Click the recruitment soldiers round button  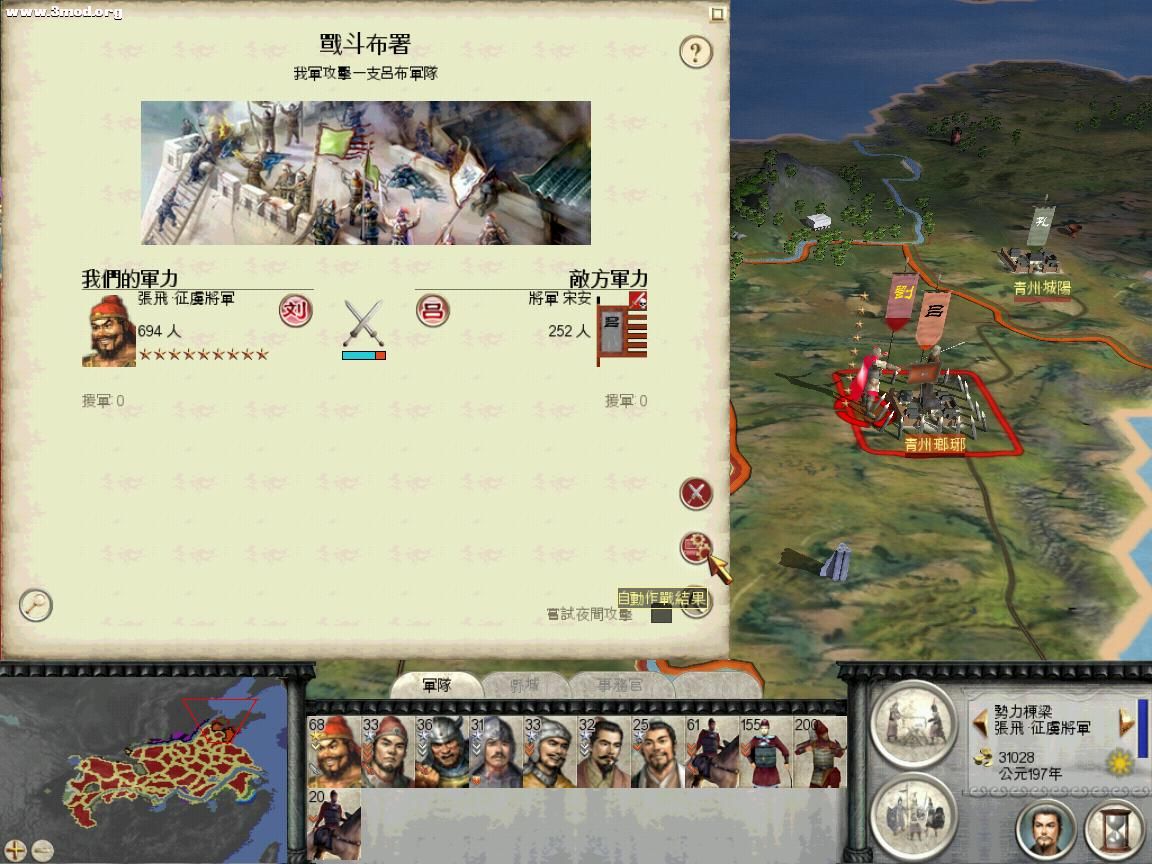pos(914,816)
